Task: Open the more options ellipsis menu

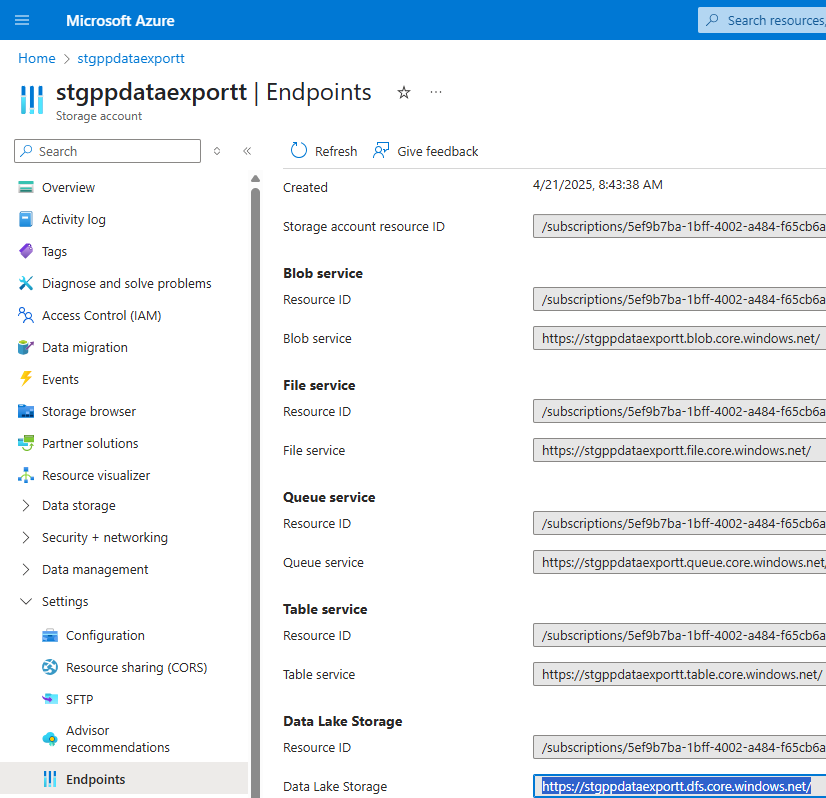Action: [436, 93]
